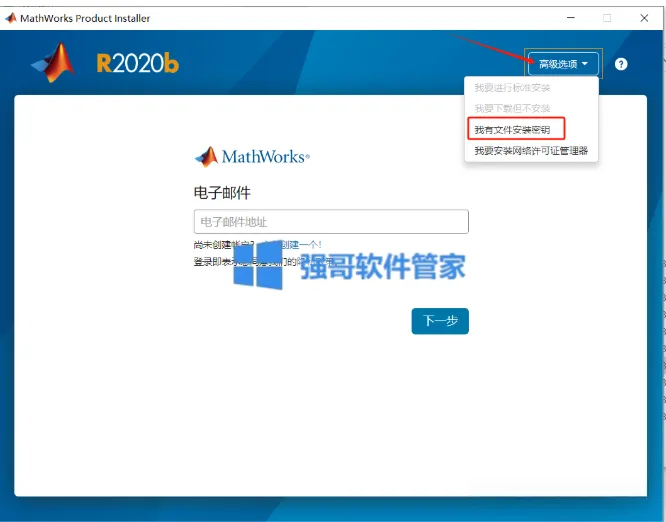Click the 电子邮件 label text

point(222,193)
